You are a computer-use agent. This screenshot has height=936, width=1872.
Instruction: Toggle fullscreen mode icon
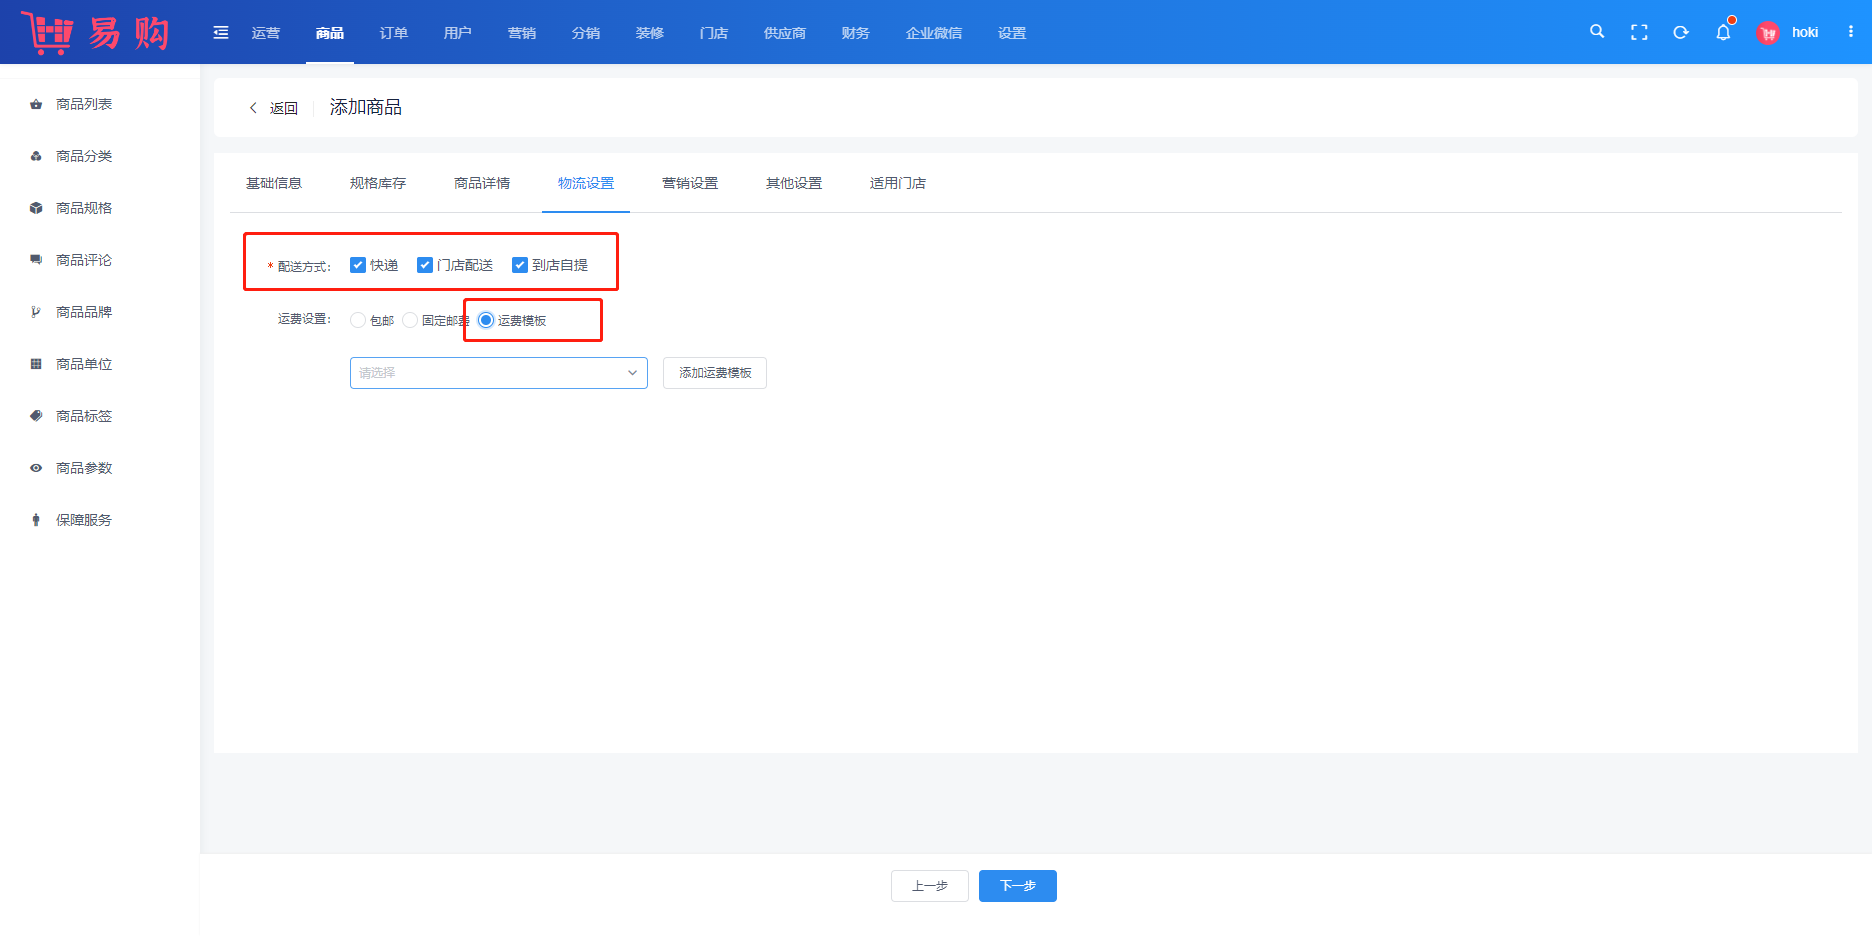(x=1639, y=32)
